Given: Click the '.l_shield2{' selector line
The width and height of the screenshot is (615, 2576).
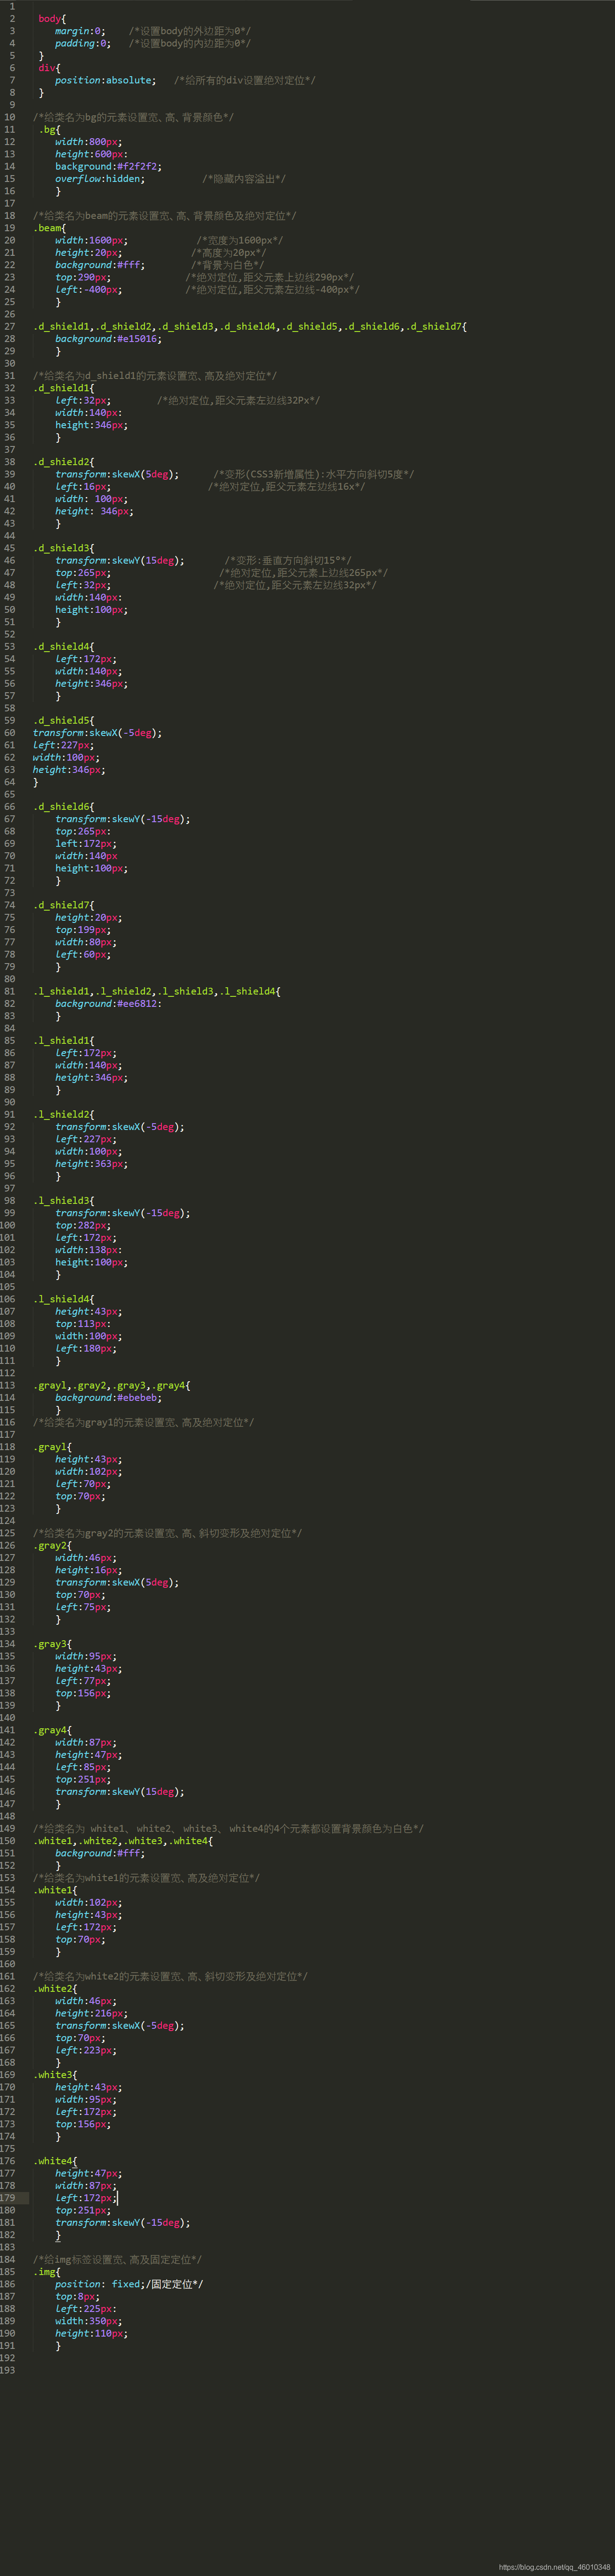Looking at the screenshot, I should pos(64,1114).
